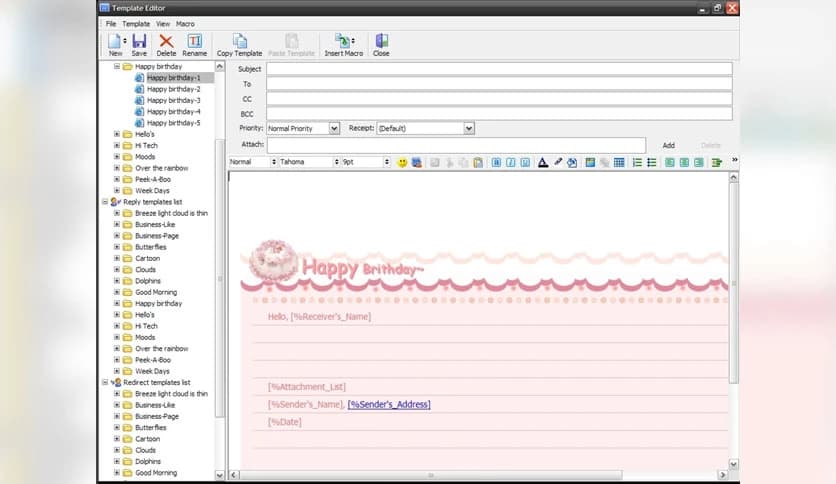Click the red Delete toolbar icon
This screenshot has height=484, width=836.
(166, 41)
